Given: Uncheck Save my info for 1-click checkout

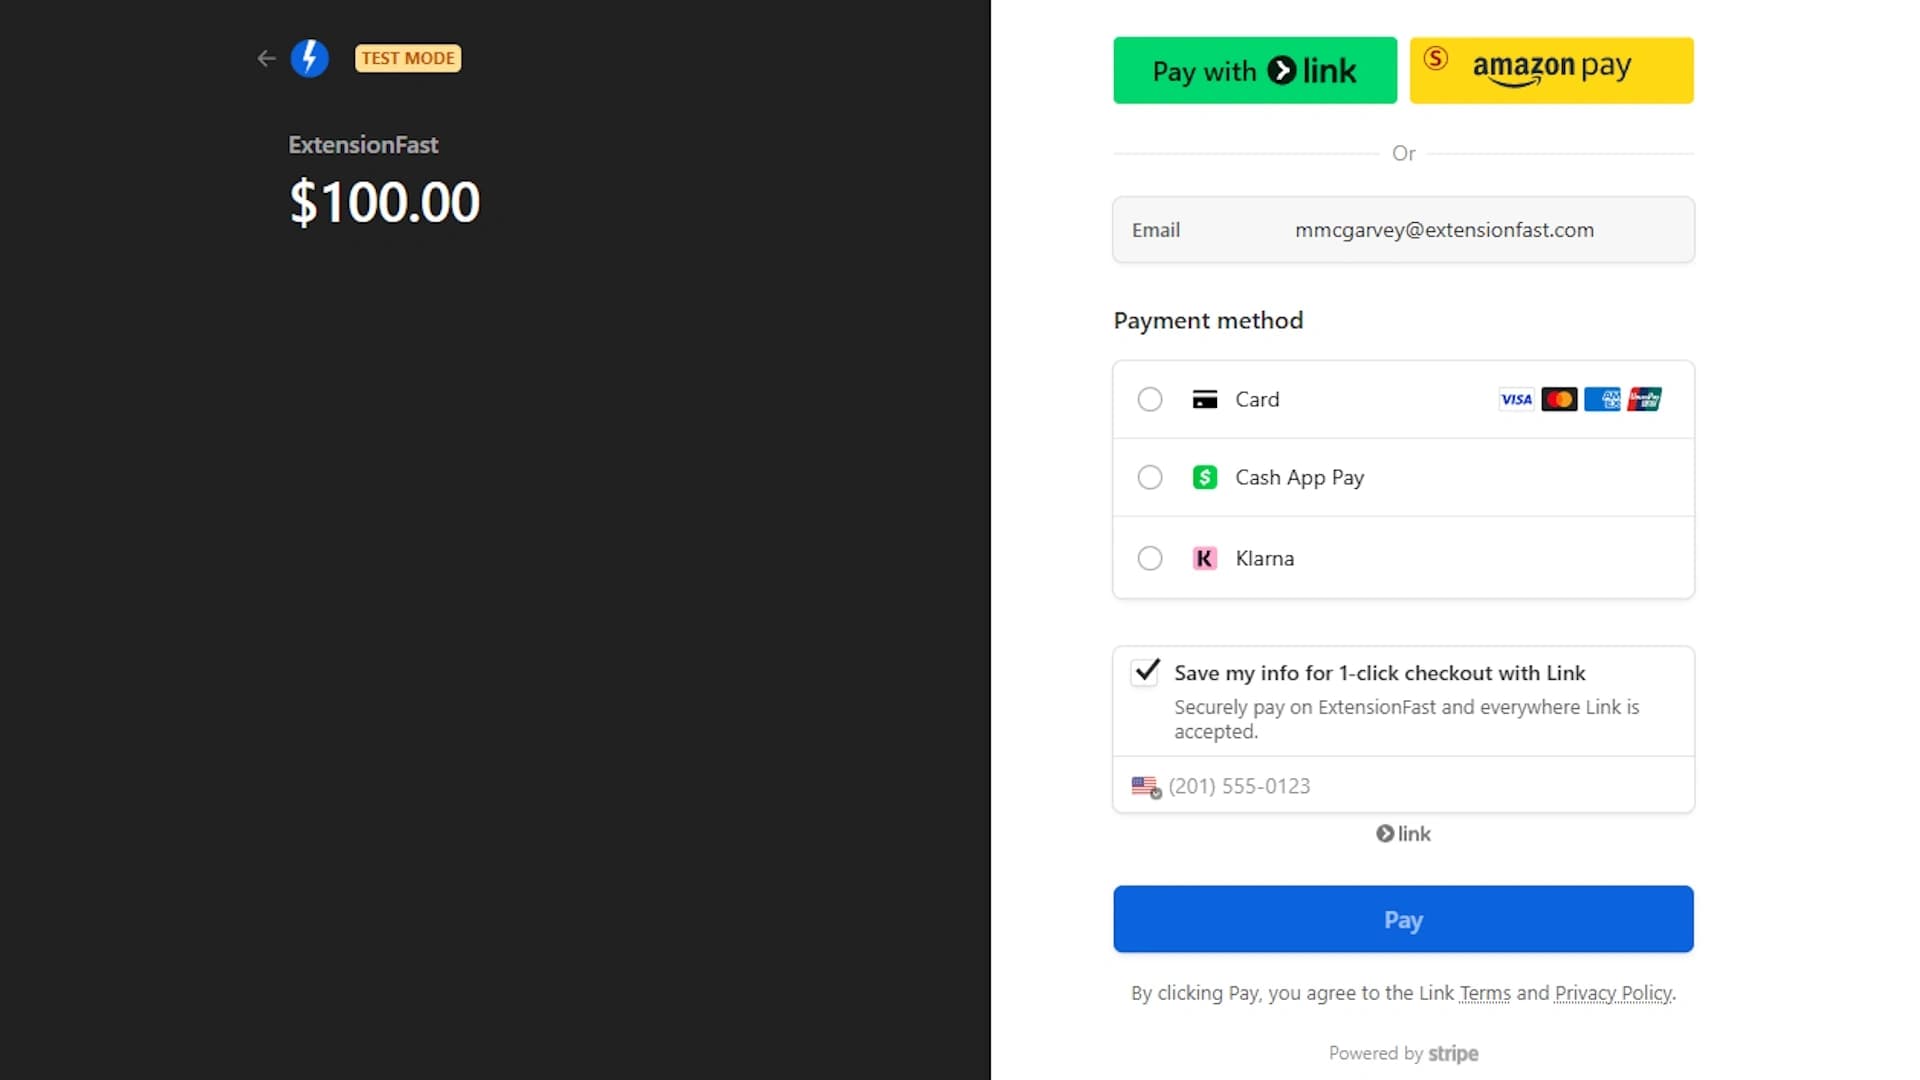Looking at the screenshot, I should [x=1145, y=672].
